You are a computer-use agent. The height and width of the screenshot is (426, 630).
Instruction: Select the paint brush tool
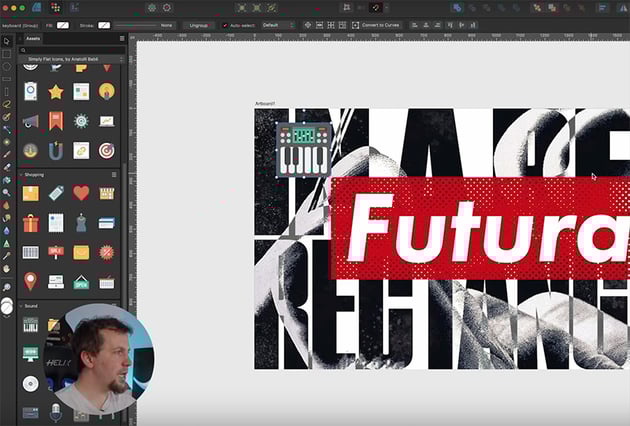[6, 155]
